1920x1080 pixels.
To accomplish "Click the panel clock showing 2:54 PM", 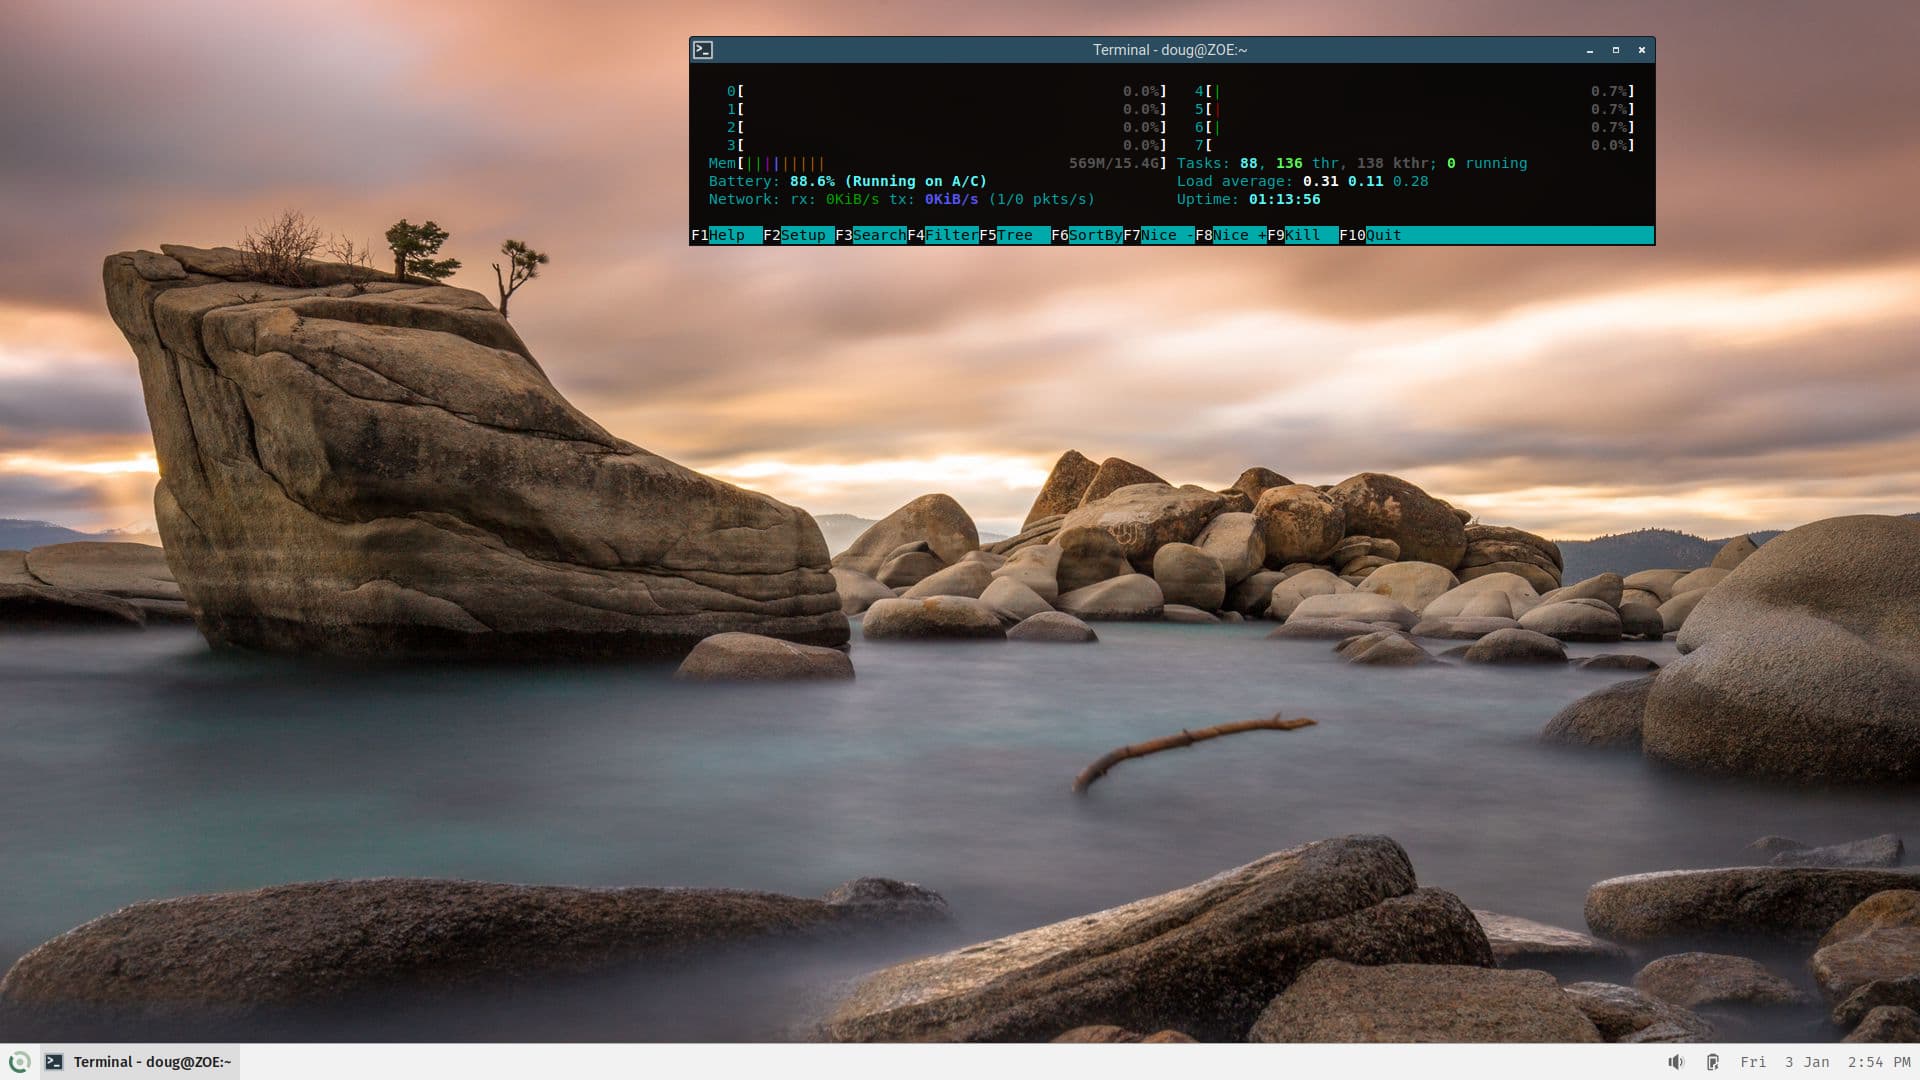I will pyautogui.click(x=1878, y=1062).
